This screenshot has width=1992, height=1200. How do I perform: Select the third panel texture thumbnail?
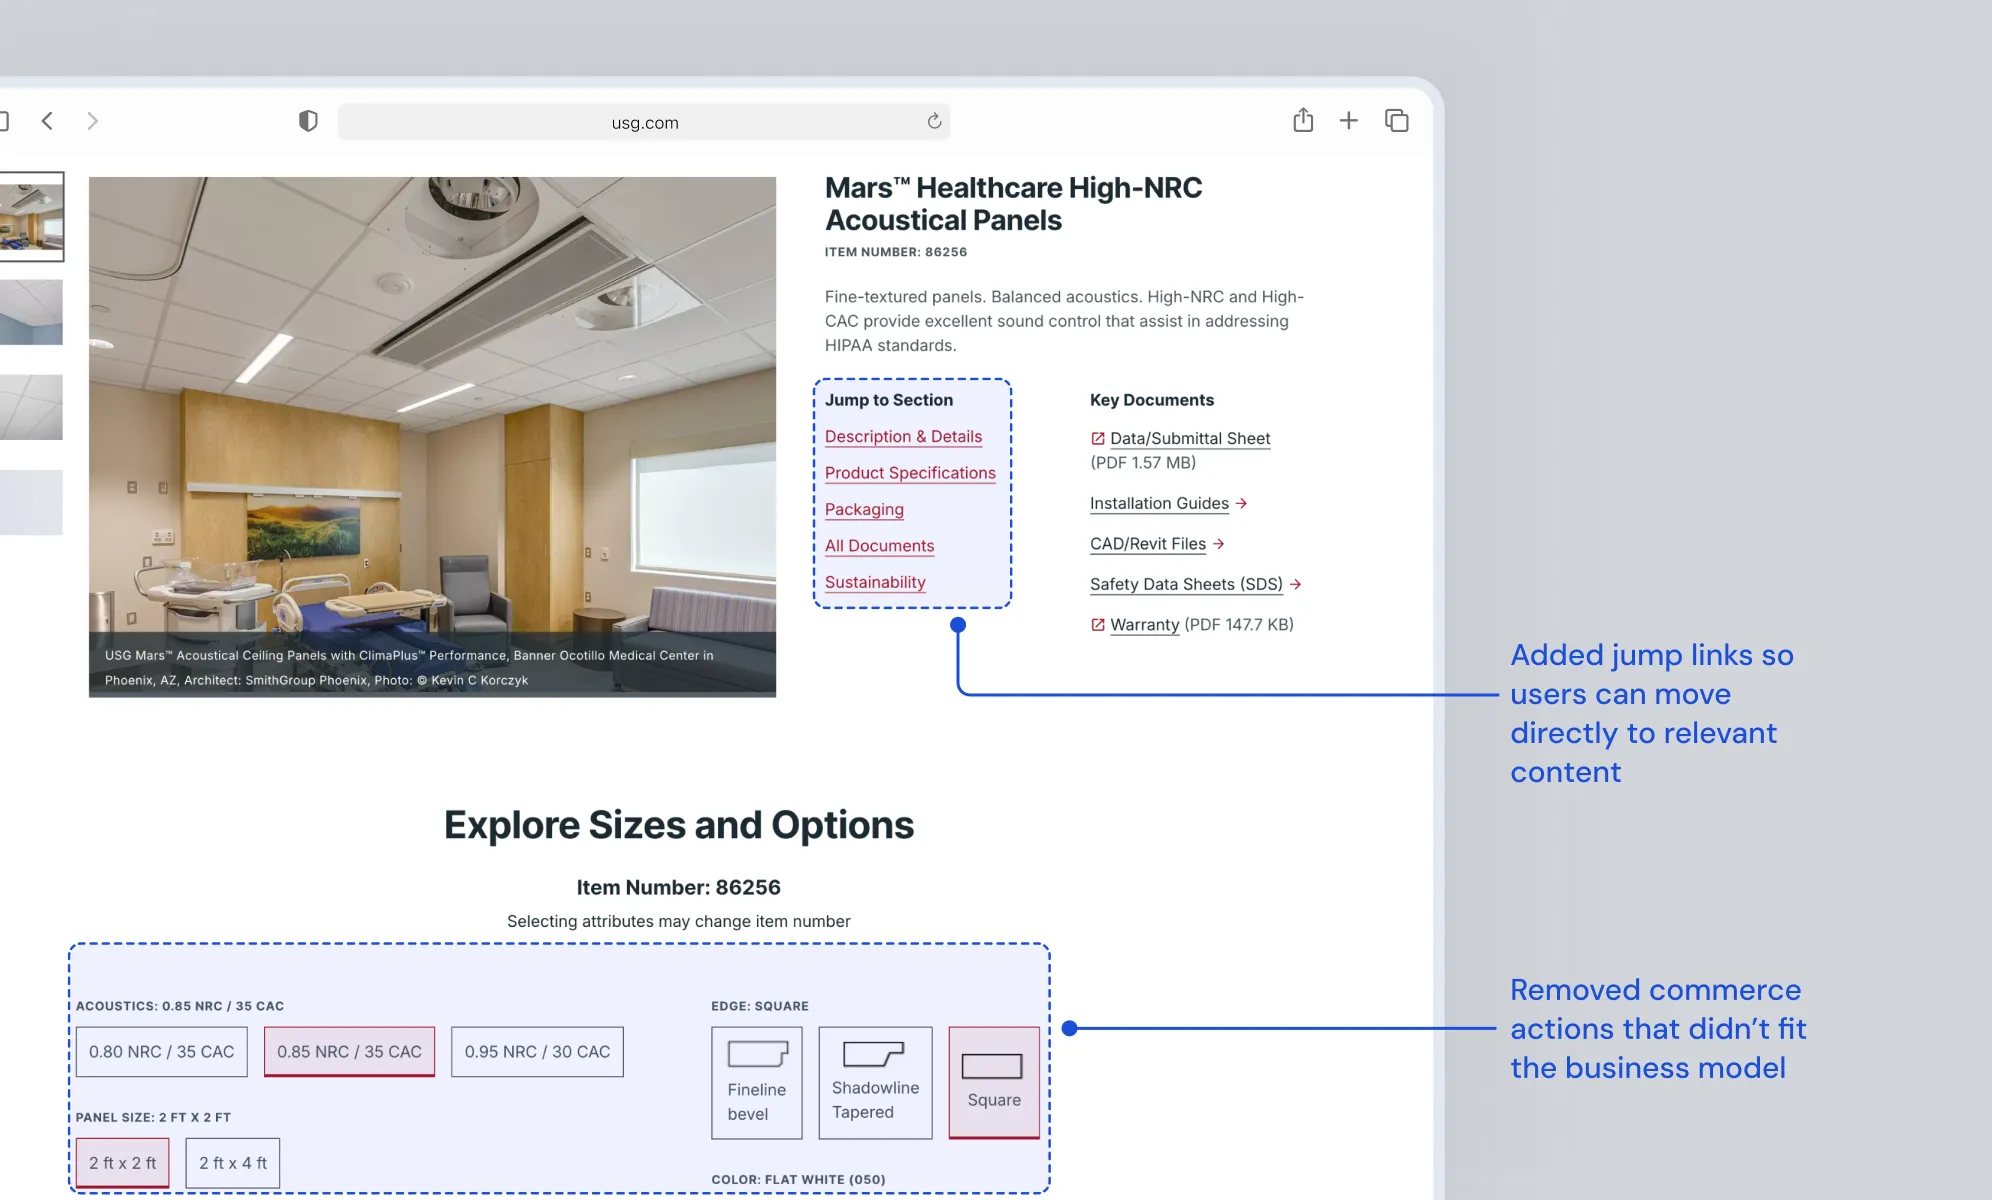point(31,407)
